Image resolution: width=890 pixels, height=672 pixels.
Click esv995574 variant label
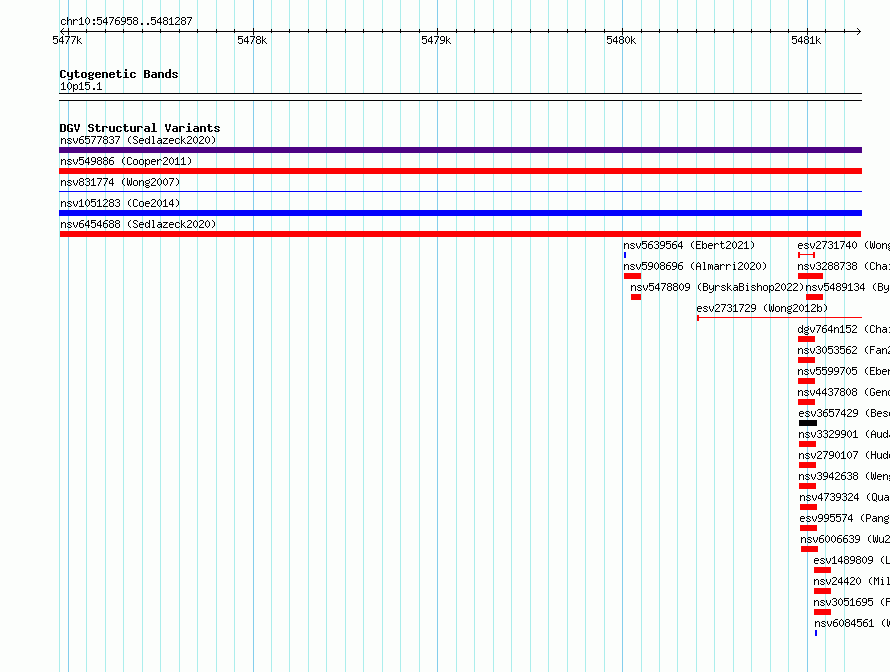point(845,518)
